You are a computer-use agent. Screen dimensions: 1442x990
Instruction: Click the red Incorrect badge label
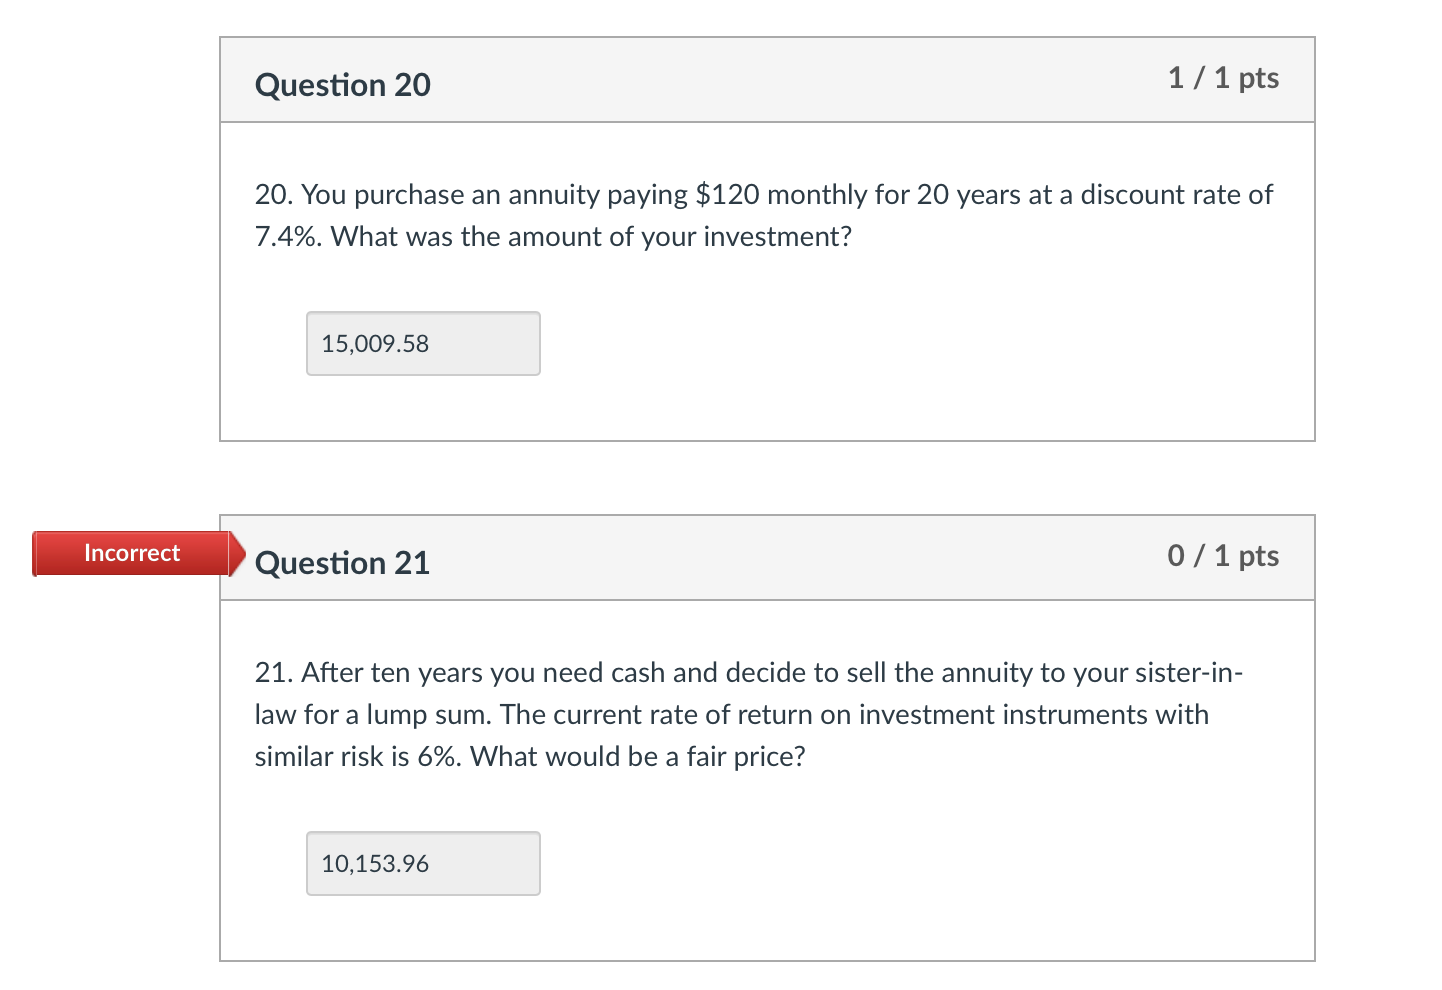[131, 553]
